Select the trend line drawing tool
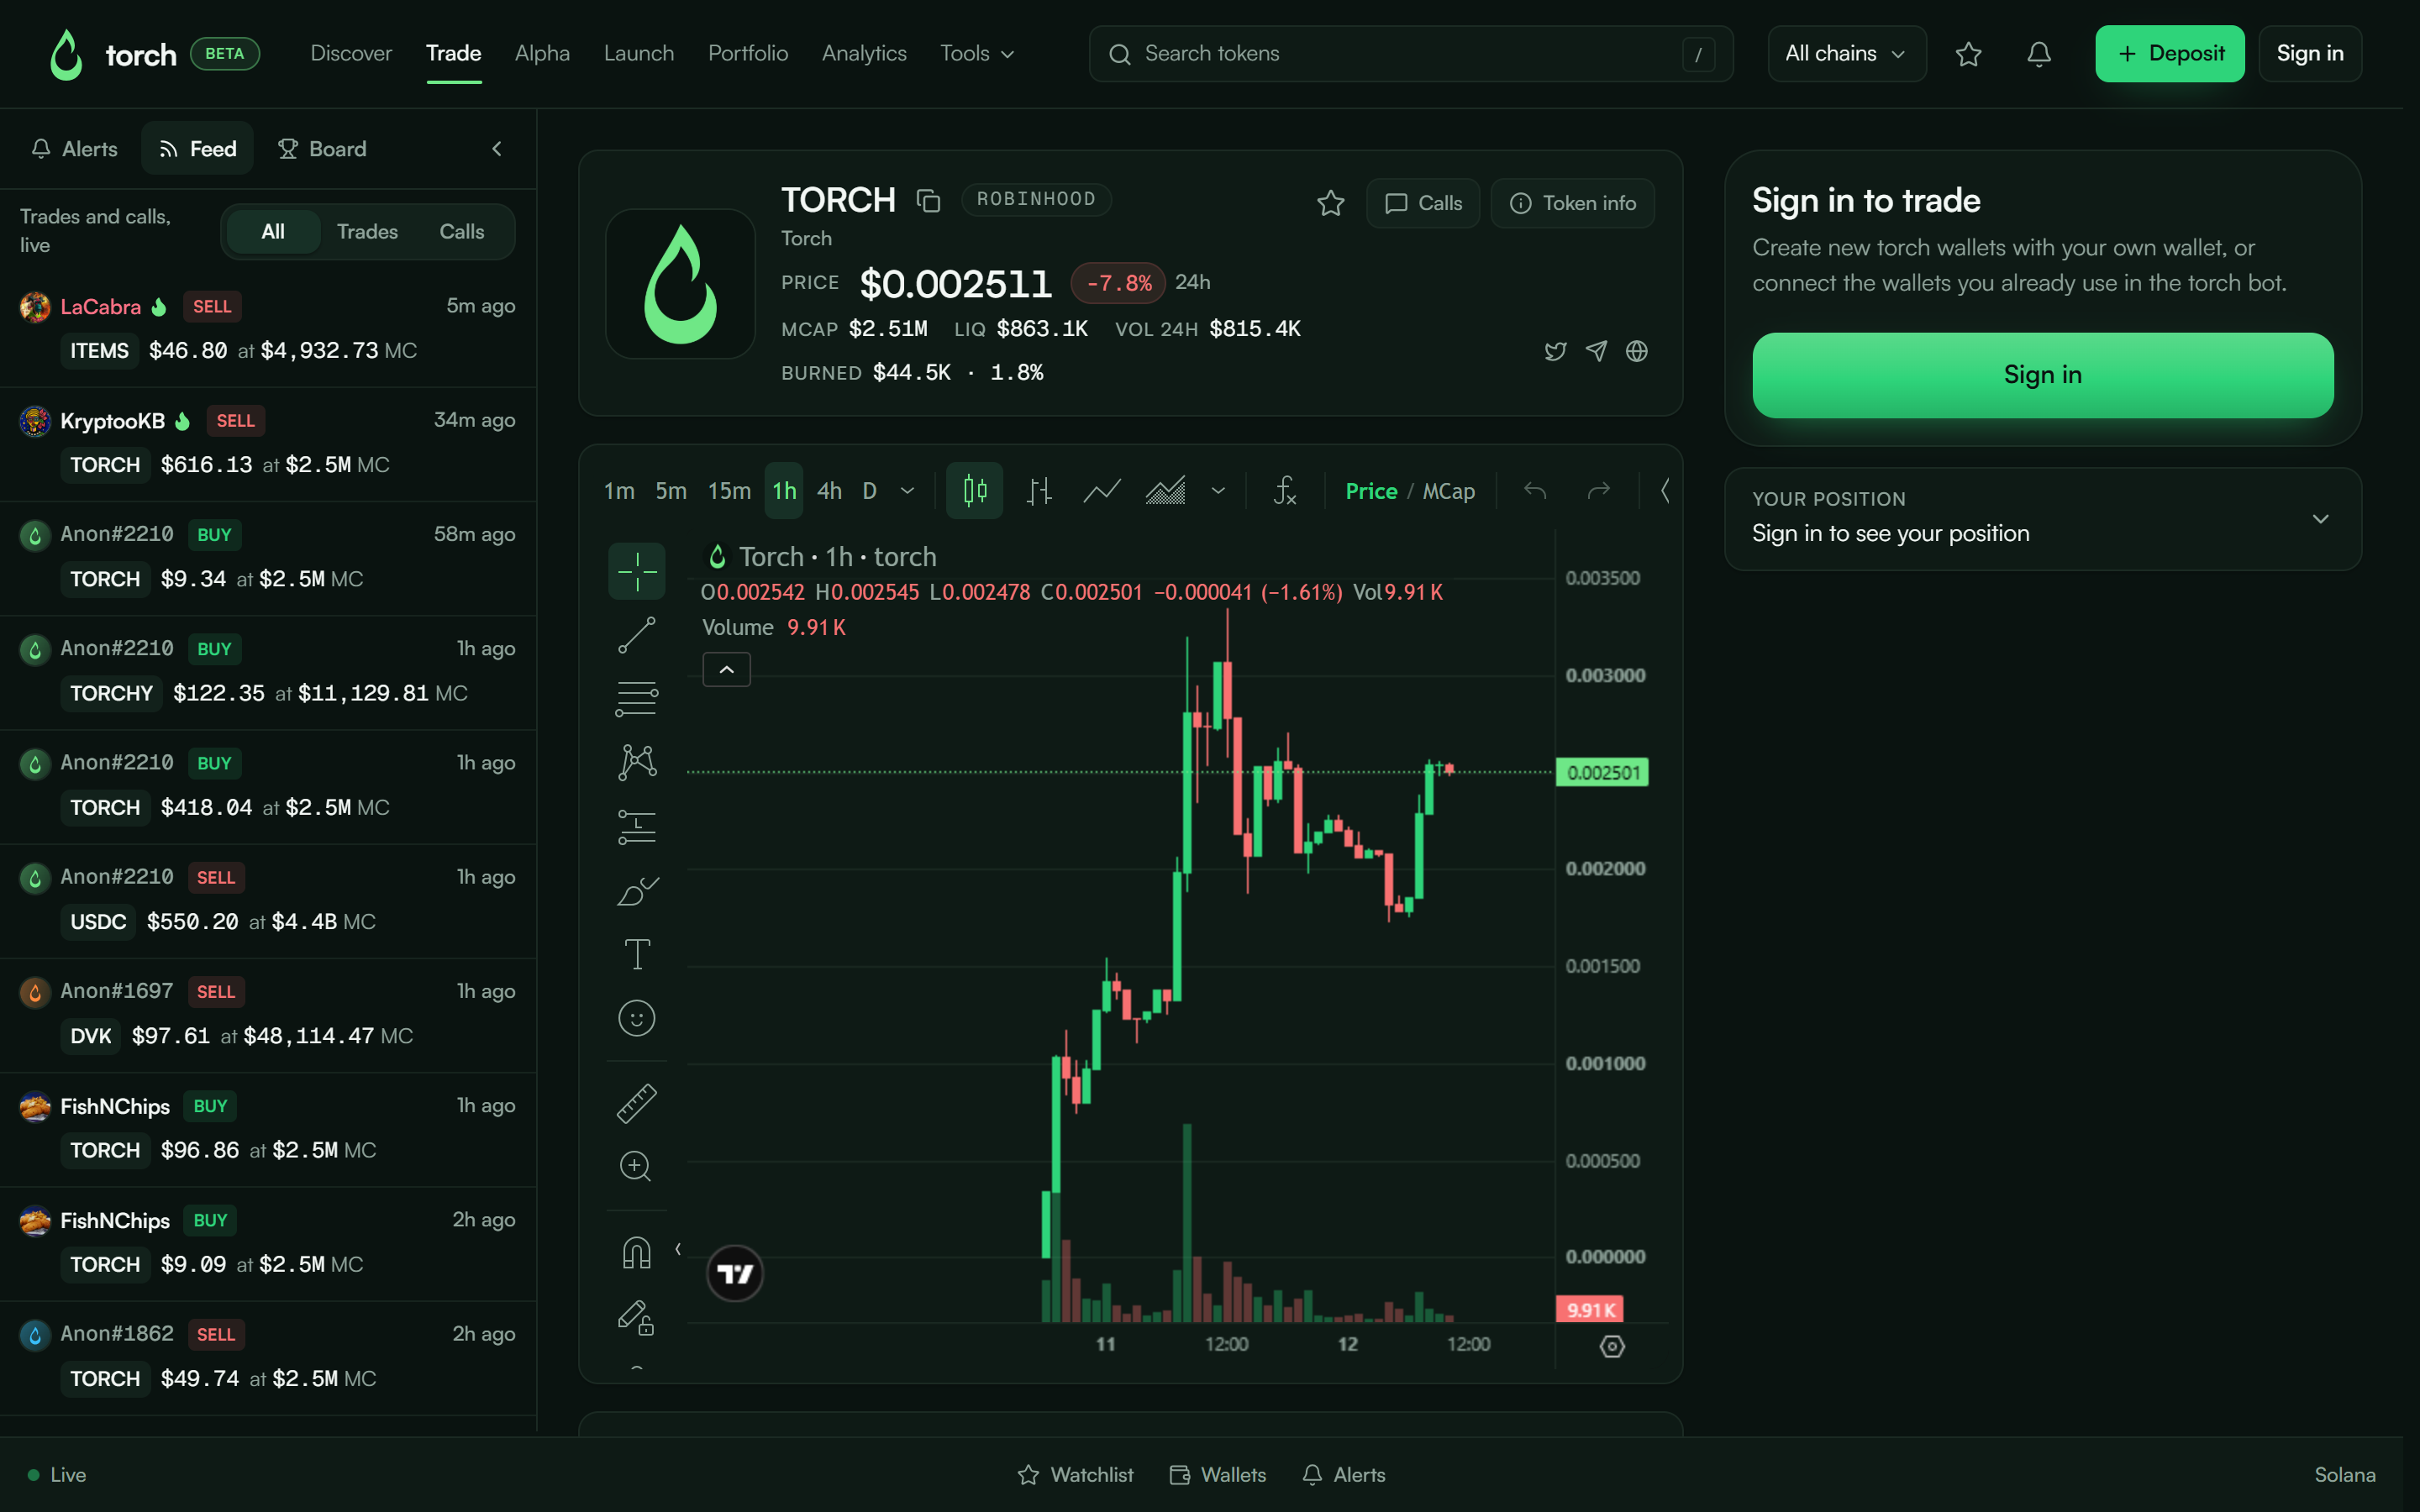2420x1512 pixels. click(636, 635)
